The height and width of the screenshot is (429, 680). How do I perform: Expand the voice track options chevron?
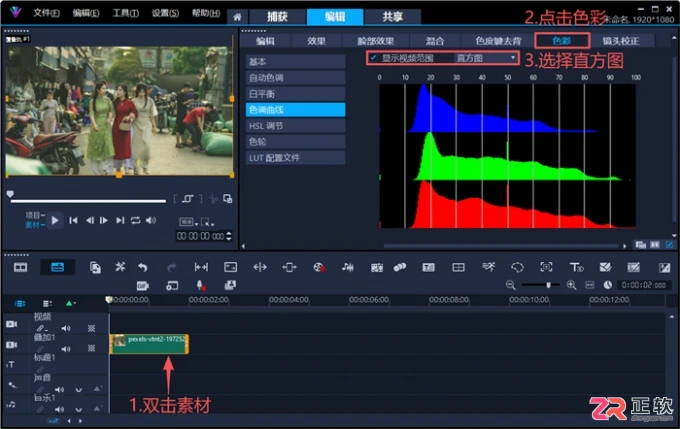(78, 390)
